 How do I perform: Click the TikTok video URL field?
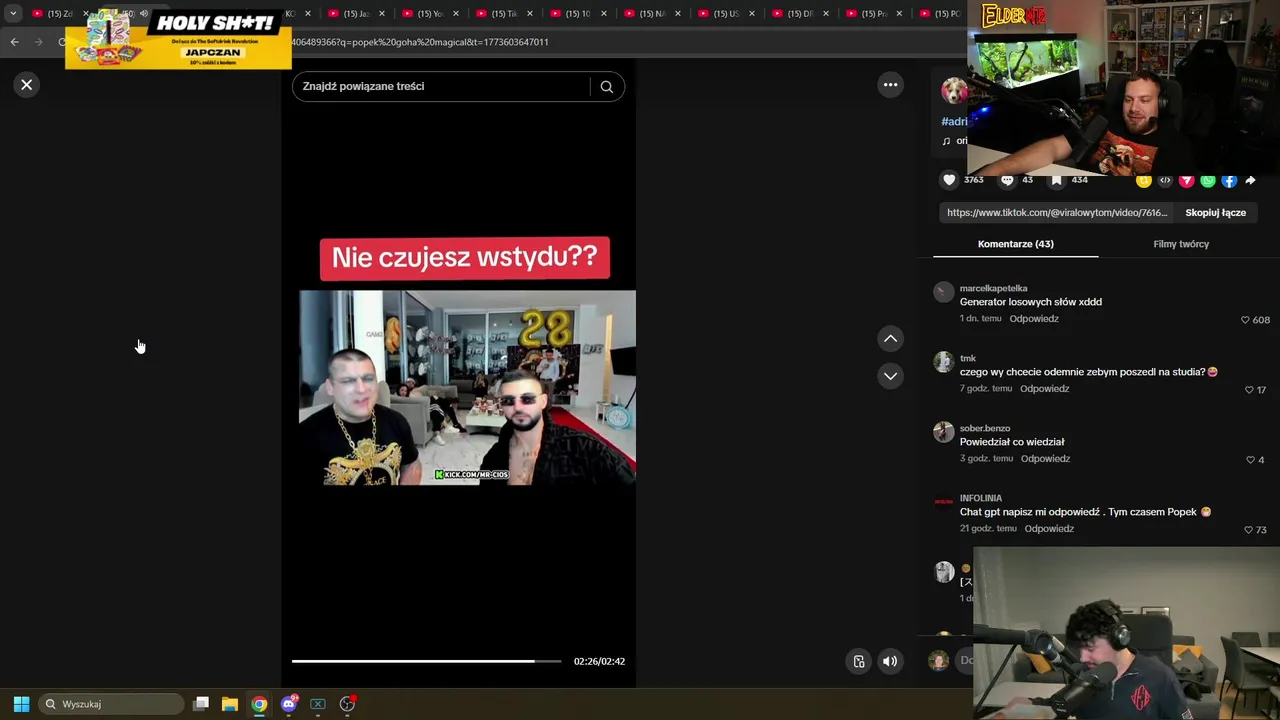click(1056, 213)
